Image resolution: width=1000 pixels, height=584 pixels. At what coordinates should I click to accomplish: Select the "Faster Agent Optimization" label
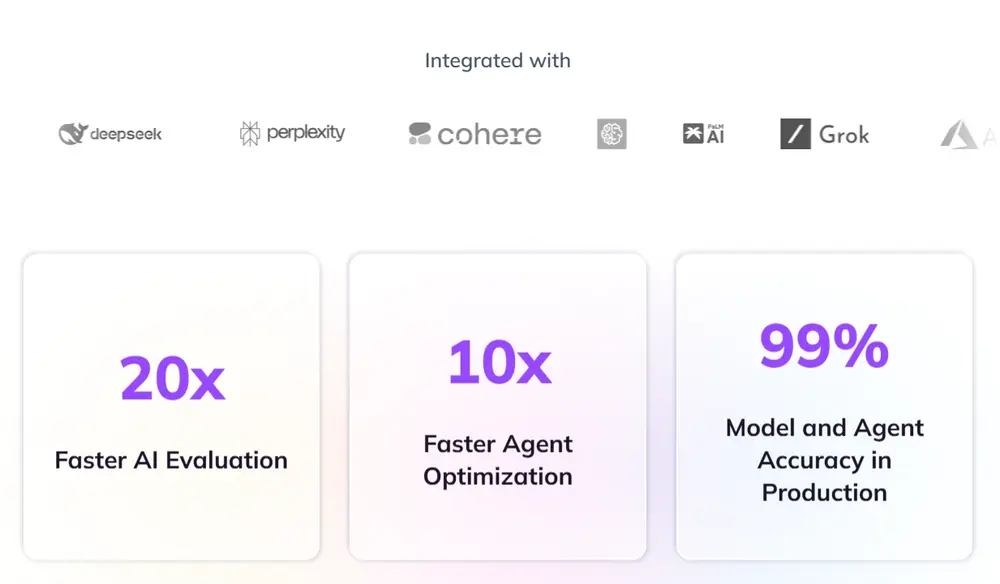click(x=498, y=460)
